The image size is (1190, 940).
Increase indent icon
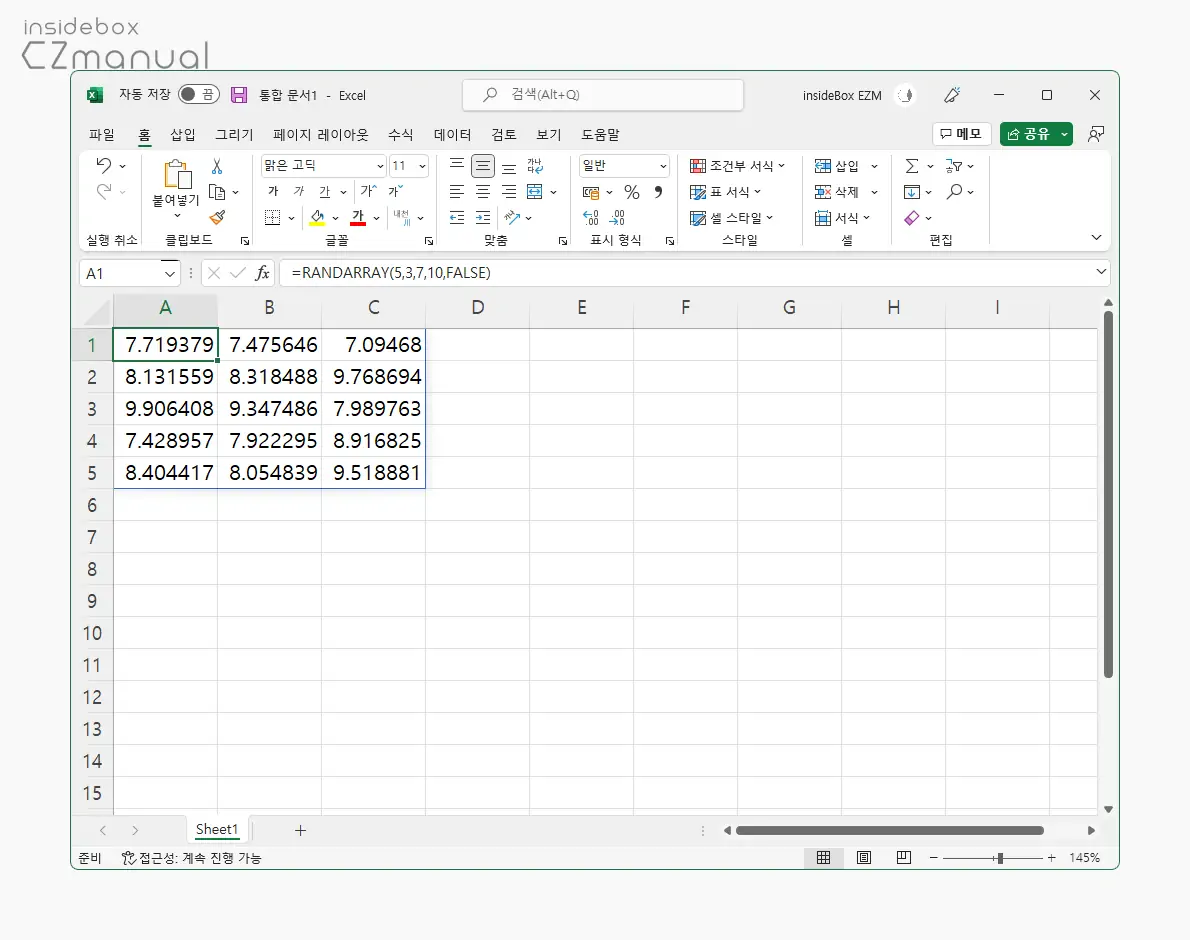pyautogui.click(x=483, y=218)
